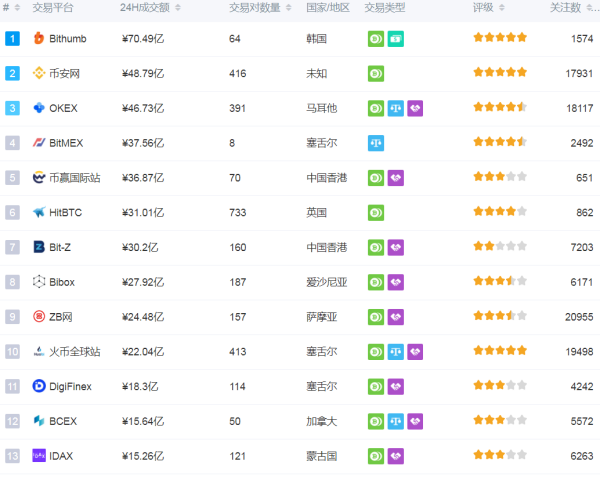Click the HitBTC exchange logo icon
The image size is (600, 480).
[39, 212]
